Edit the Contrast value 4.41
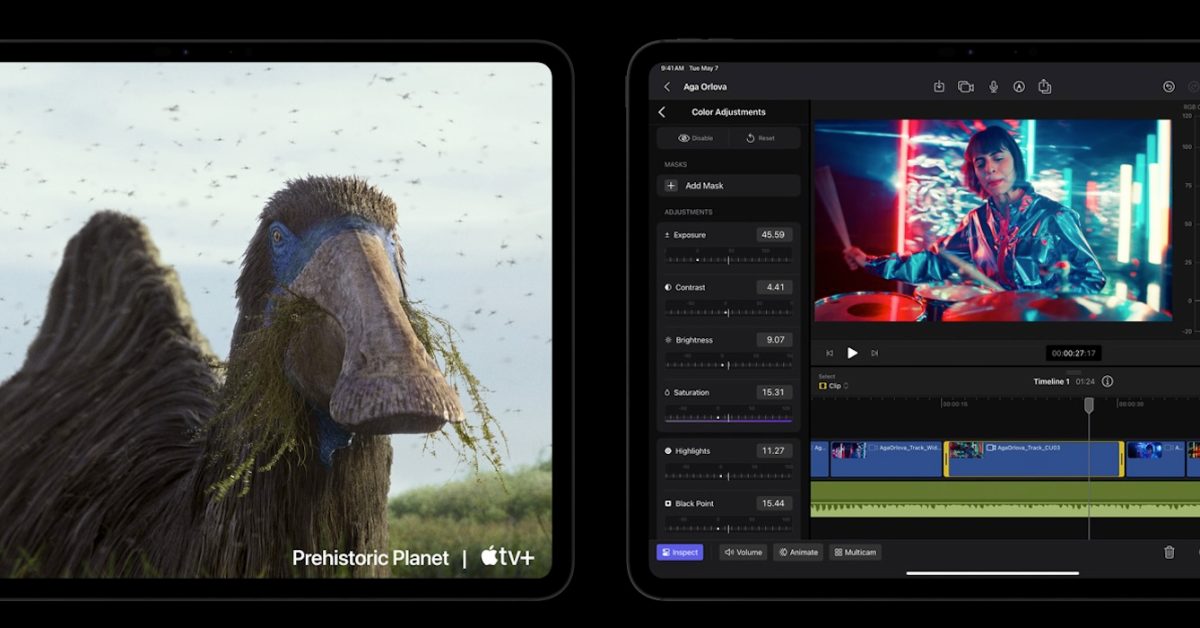 coord(774,287)
